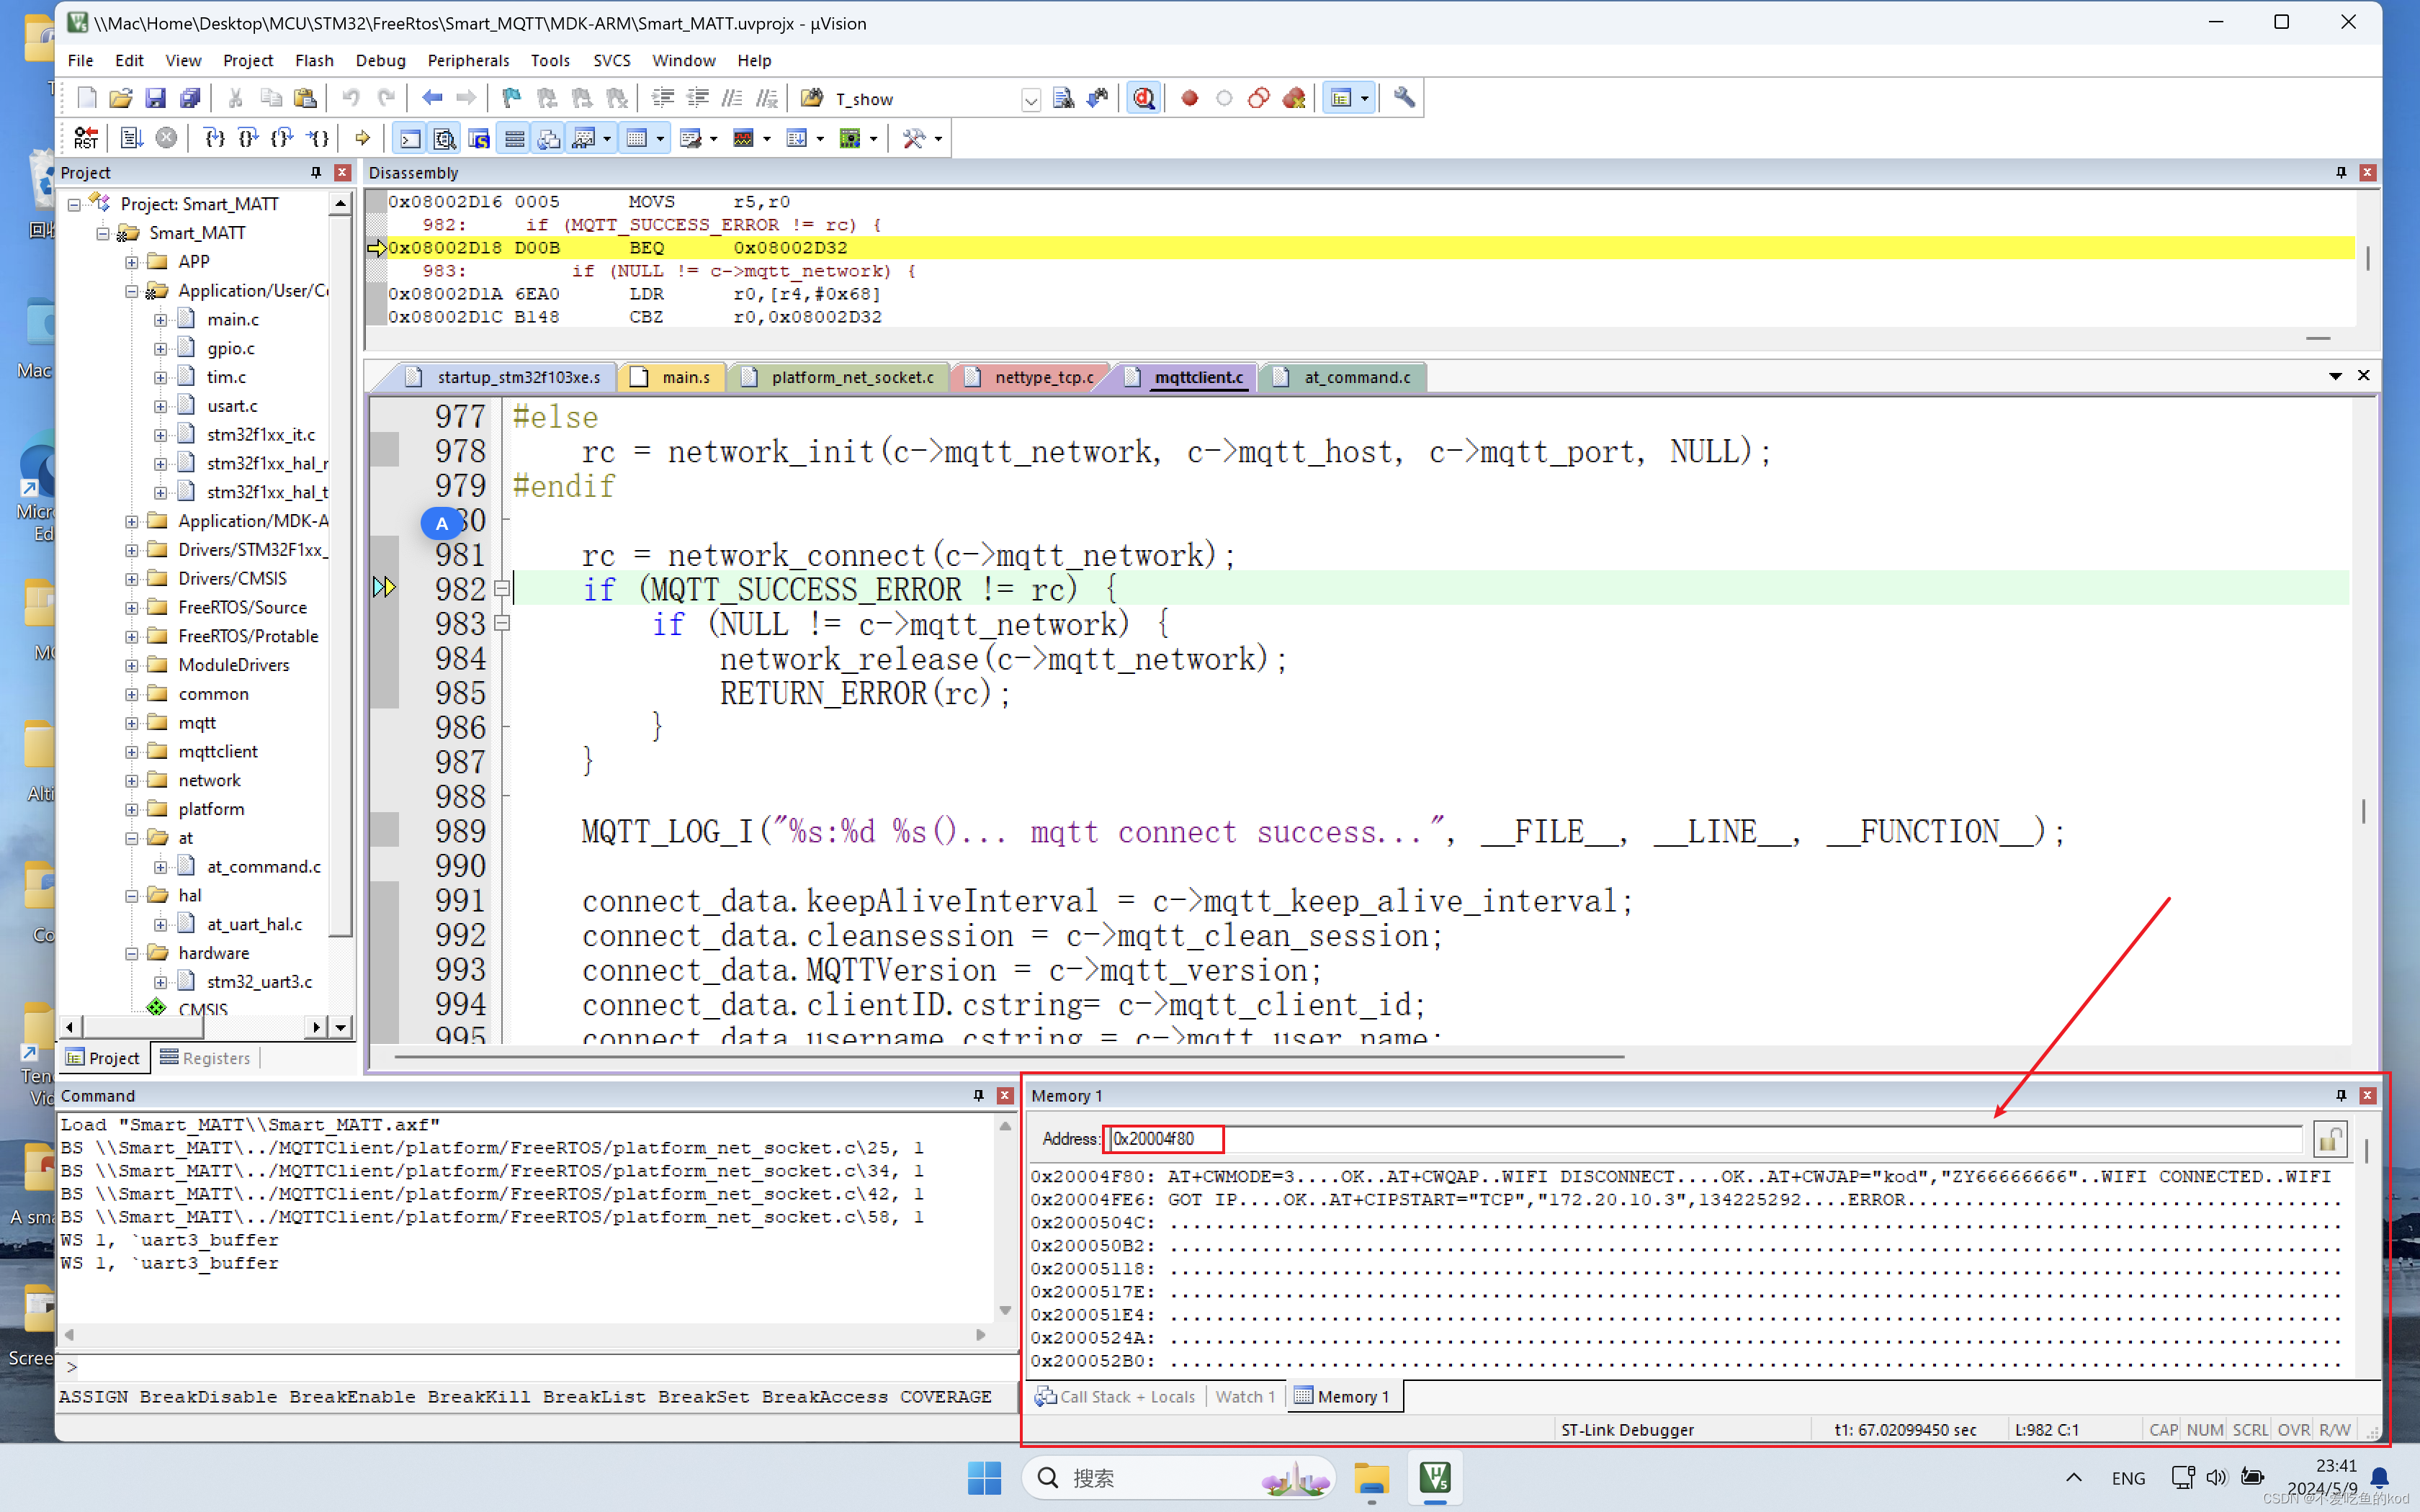Expand the mqtt folder in the Project tree
Viewport: 2420px width, 1512px height.
point(132,722)
